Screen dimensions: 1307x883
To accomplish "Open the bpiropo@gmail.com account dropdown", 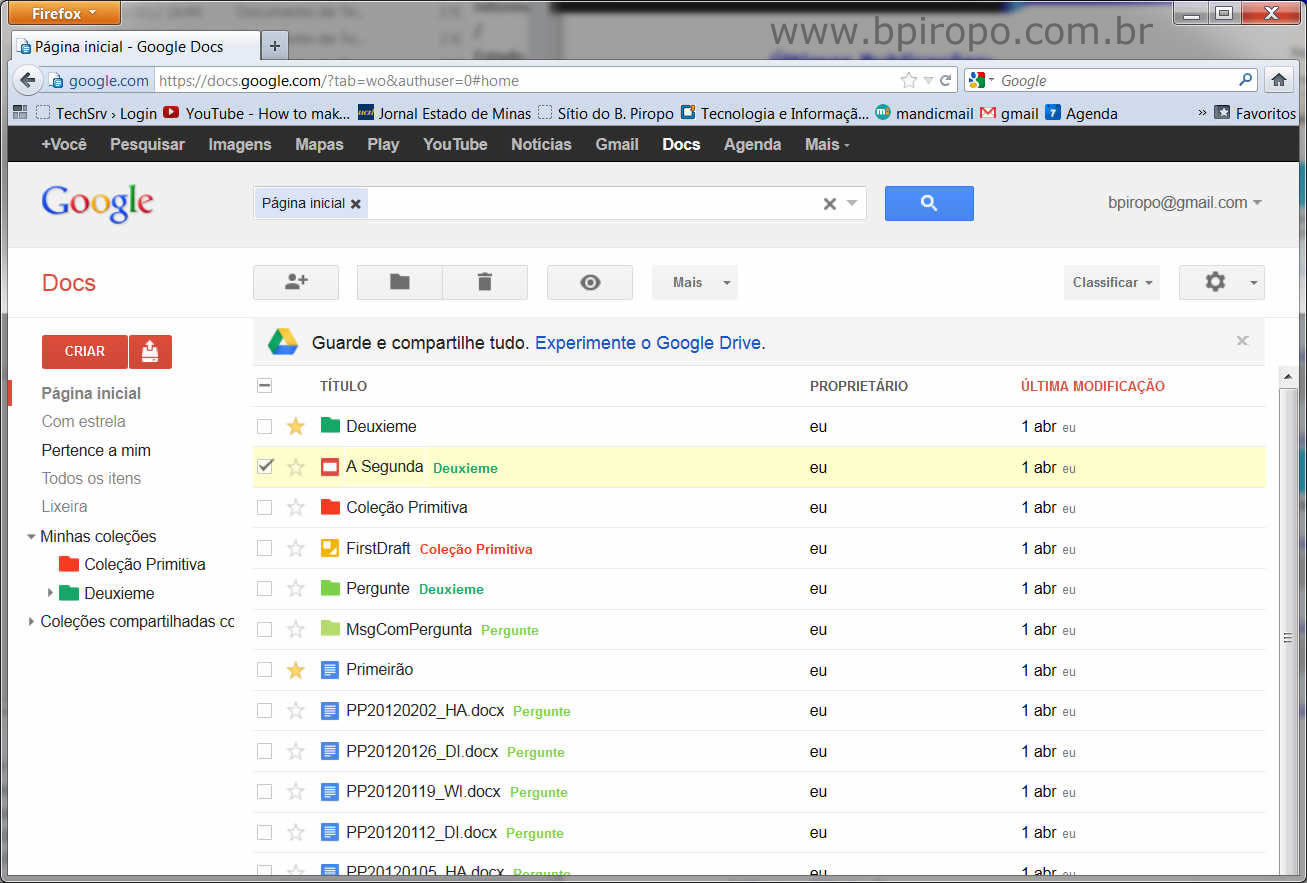I will pyautogui.click(x=1184, y=203).
